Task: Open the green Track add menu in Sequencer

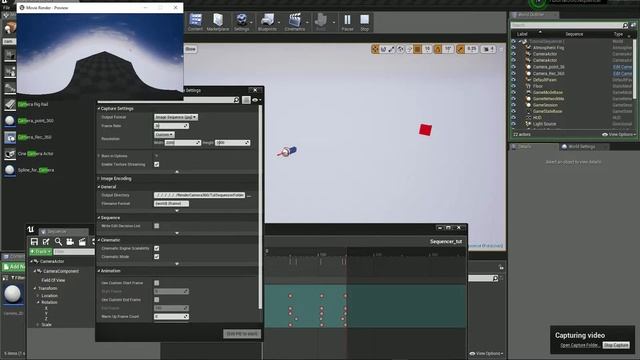Action: click(40, 252)
